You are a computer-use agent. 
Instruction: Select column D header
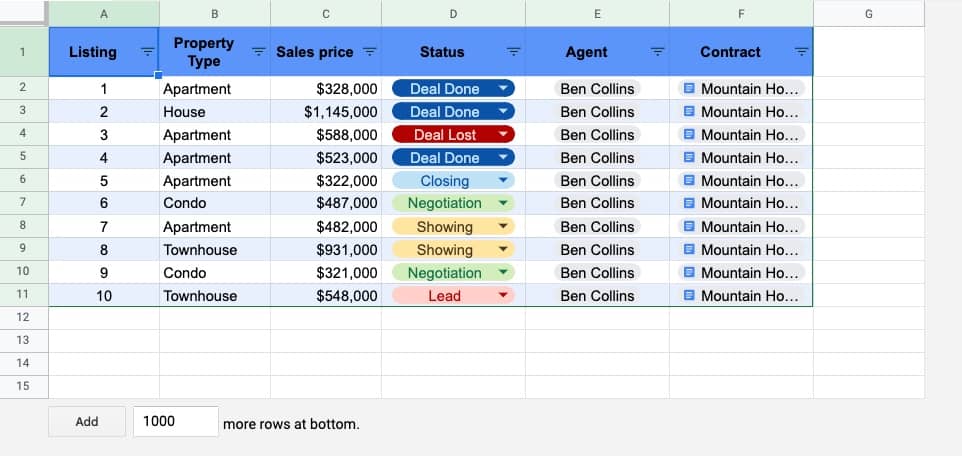(x=453, y=13)
